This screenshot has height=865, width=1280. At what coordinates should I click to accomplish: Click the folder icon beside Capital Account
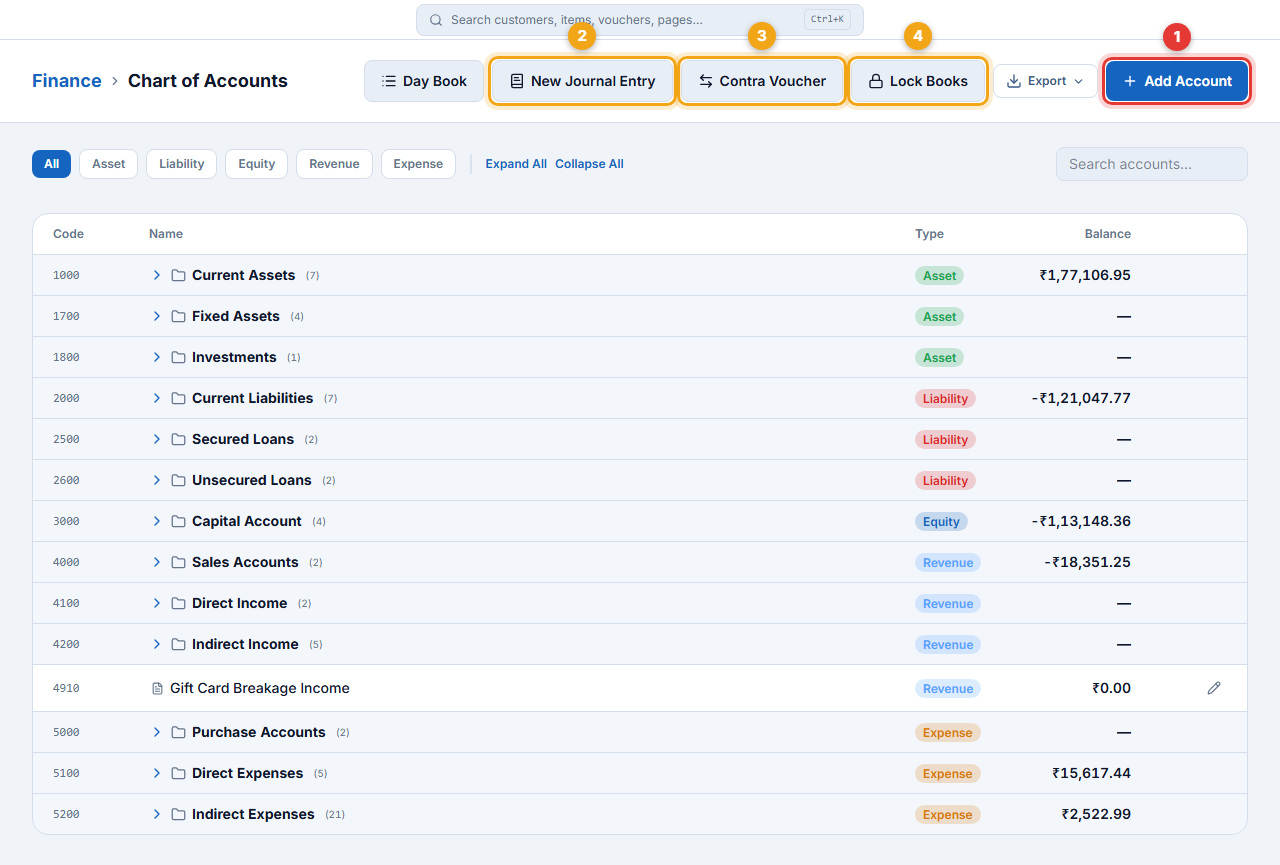tap(178, 521)
